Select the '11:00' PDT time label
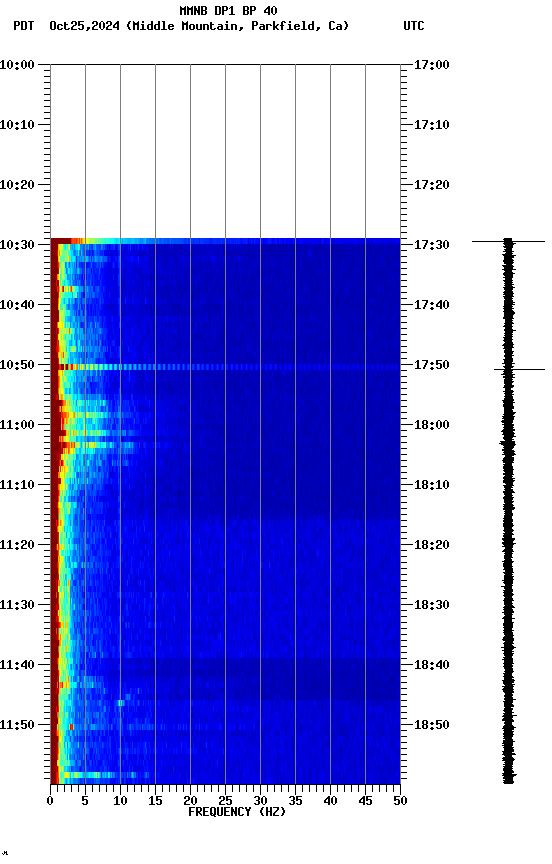Screen dimensions: 552x864 tap(17, 425)
